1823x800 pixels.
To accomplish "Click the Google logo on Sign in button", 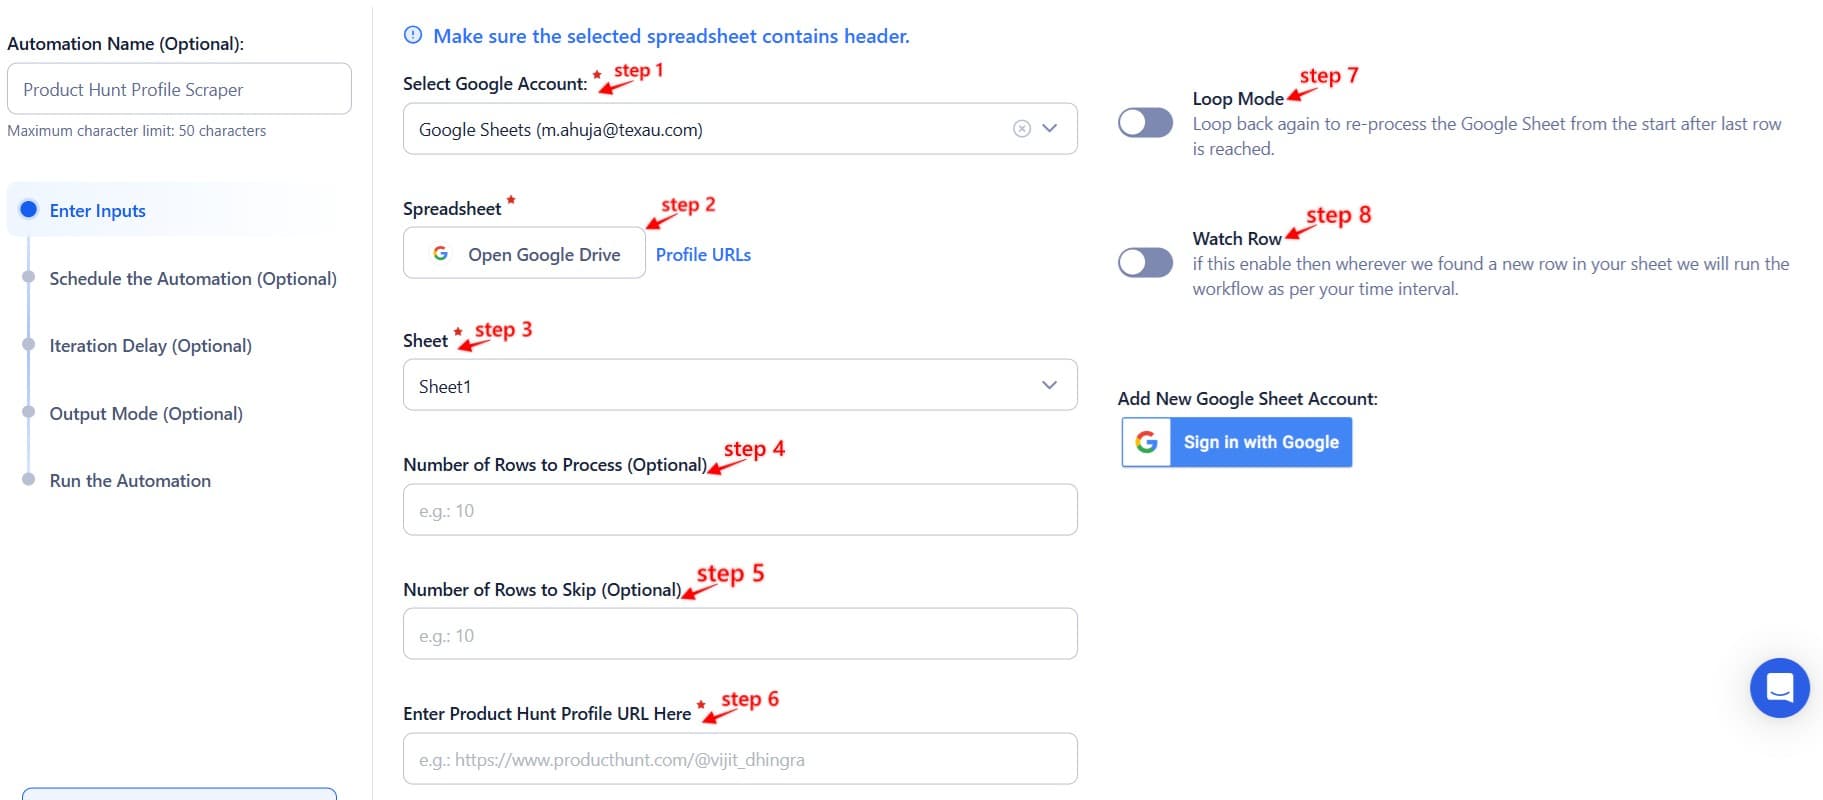I will click(1146, 442).
